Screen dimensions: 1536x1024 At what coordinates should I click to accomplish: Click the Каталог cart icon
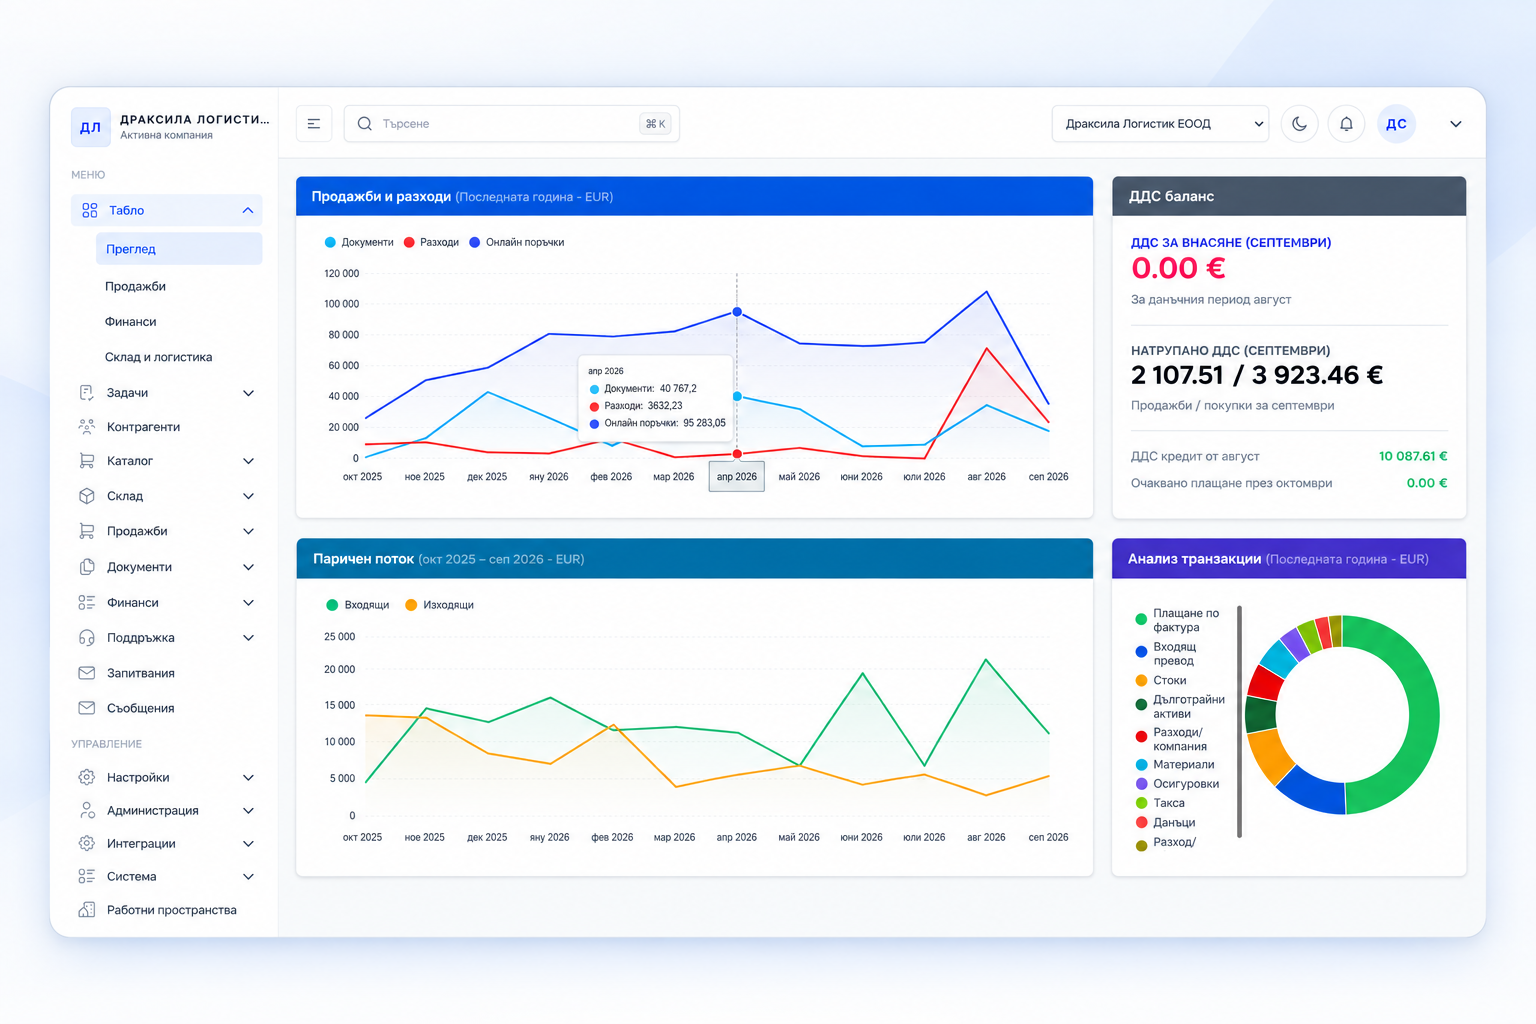(x=87, y=461)
